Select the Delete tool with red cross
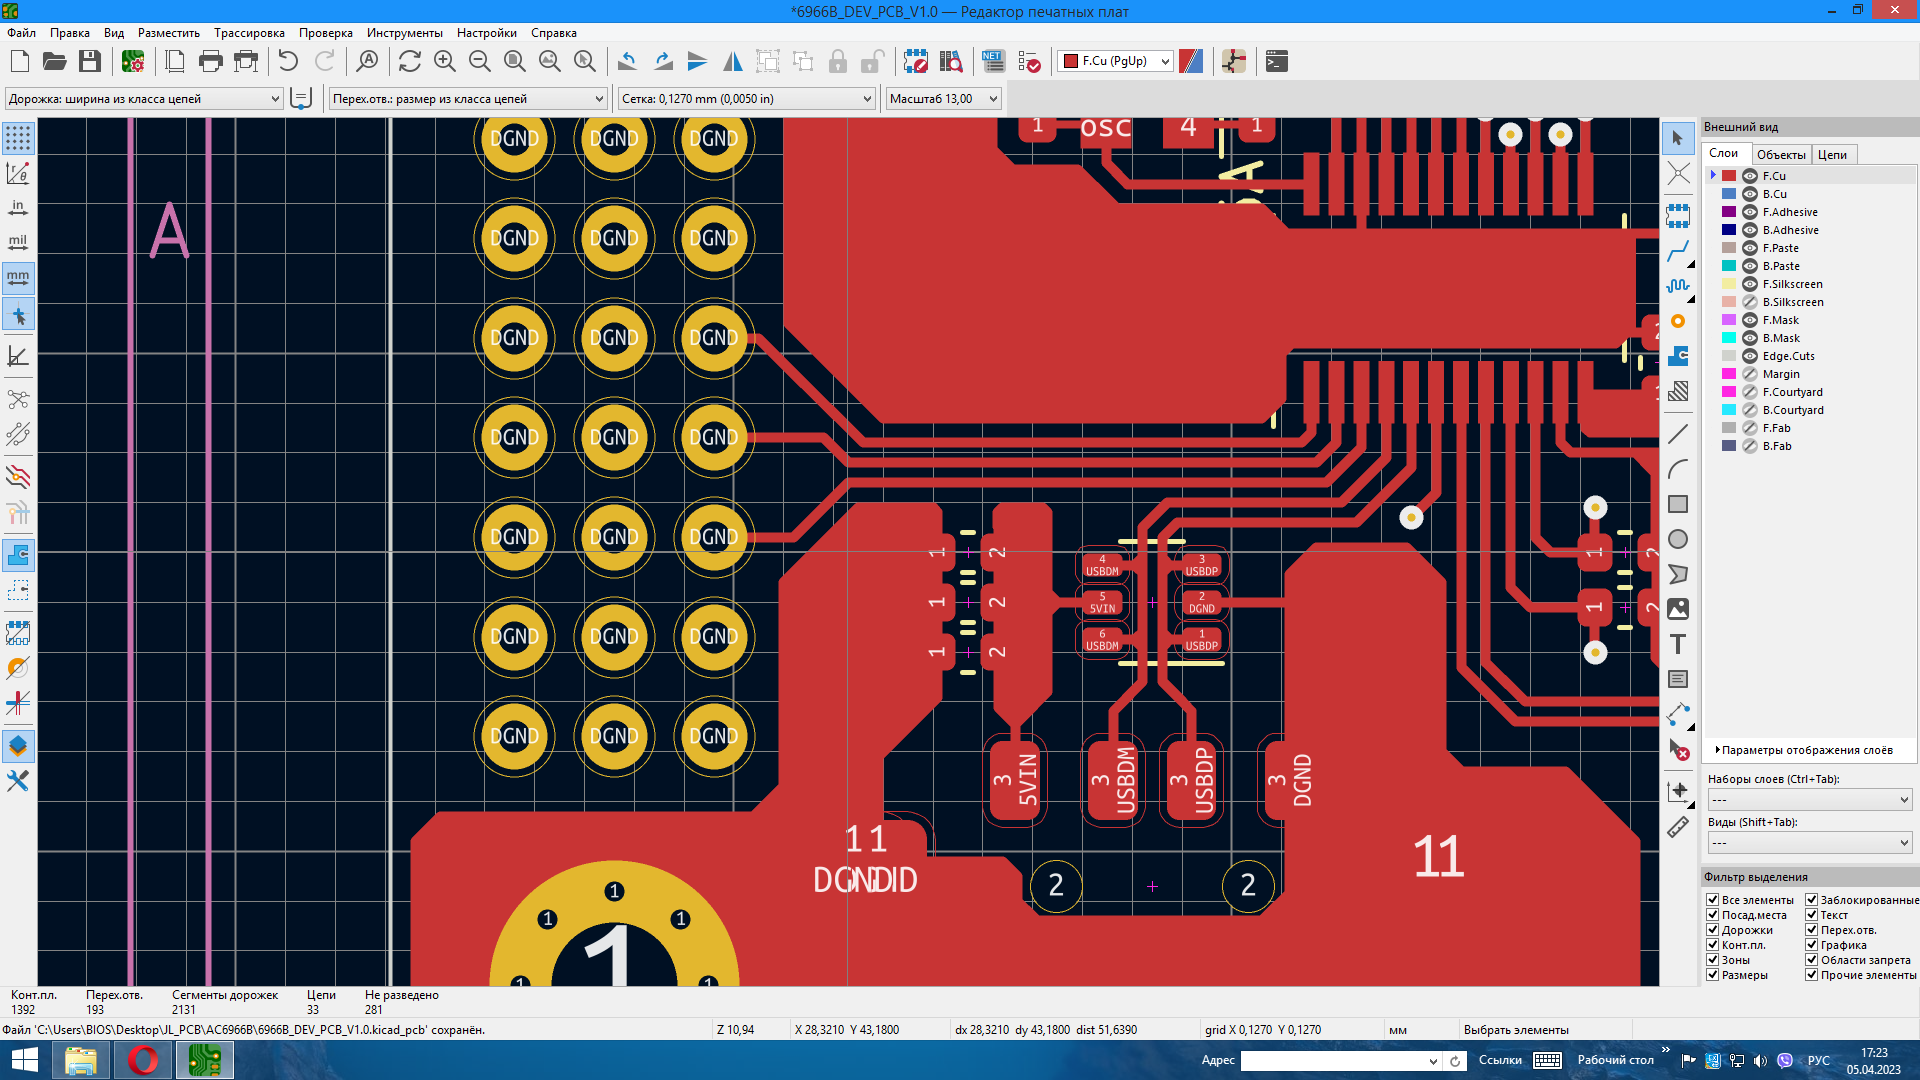The width and height of the screenshot is (1920, 1080). [1678, 750]
